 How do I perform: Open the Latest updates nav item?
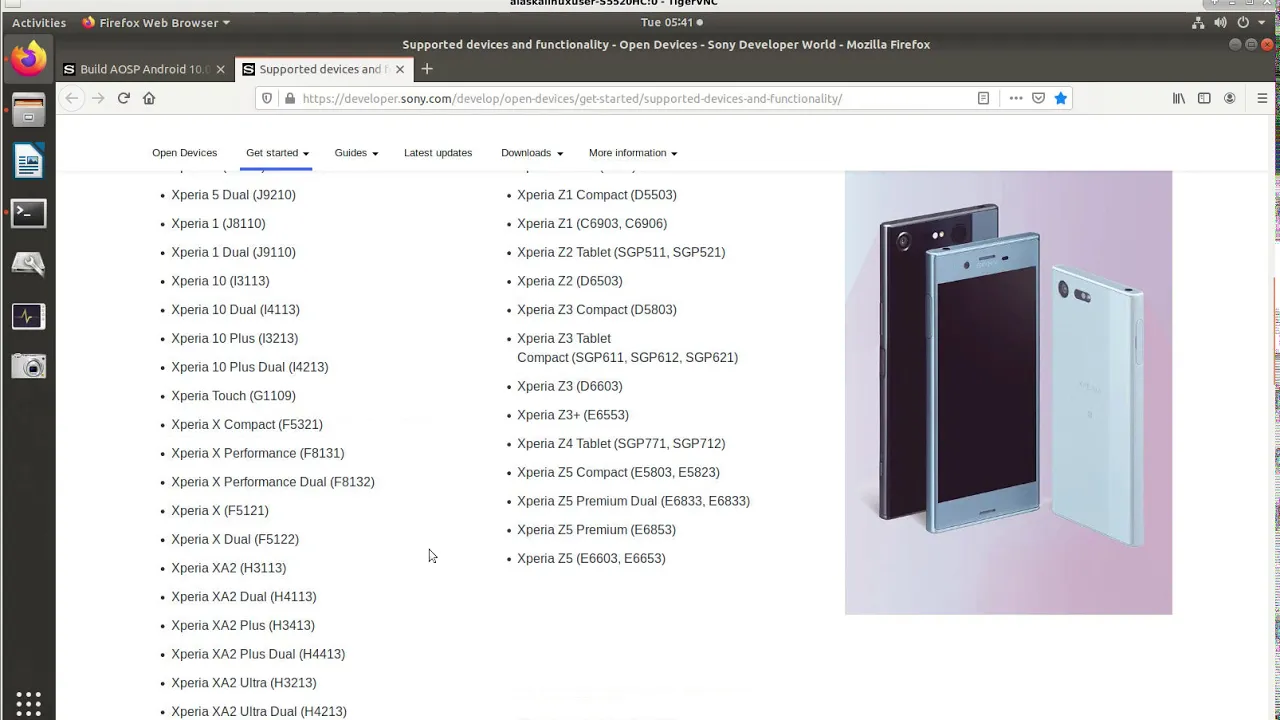point(438,153)
